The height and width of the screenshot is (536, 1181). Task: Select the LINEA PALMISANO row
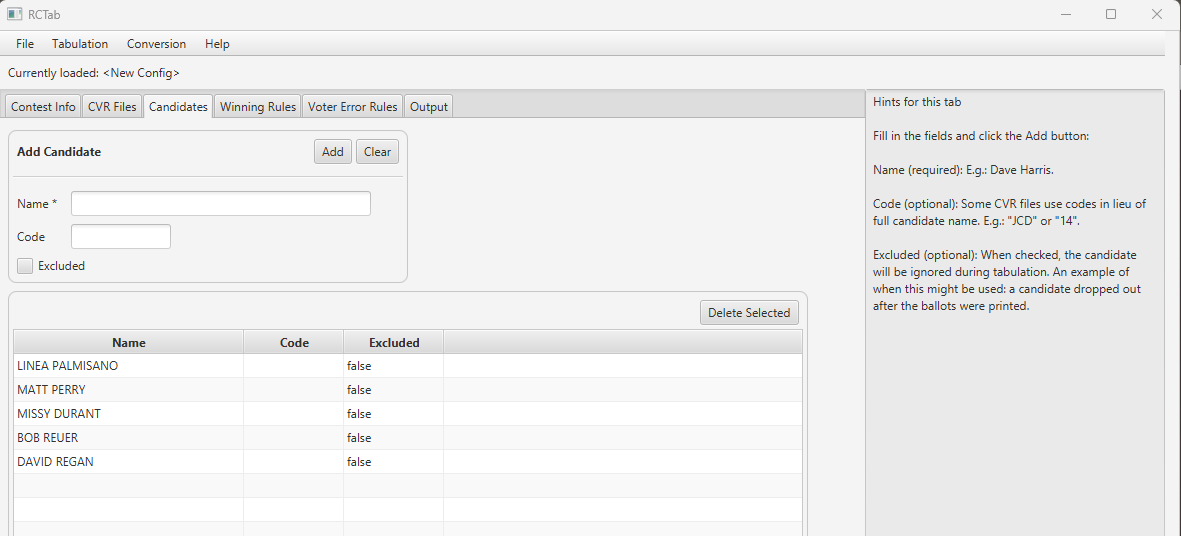pyautogui.click(x=407, y=366)
